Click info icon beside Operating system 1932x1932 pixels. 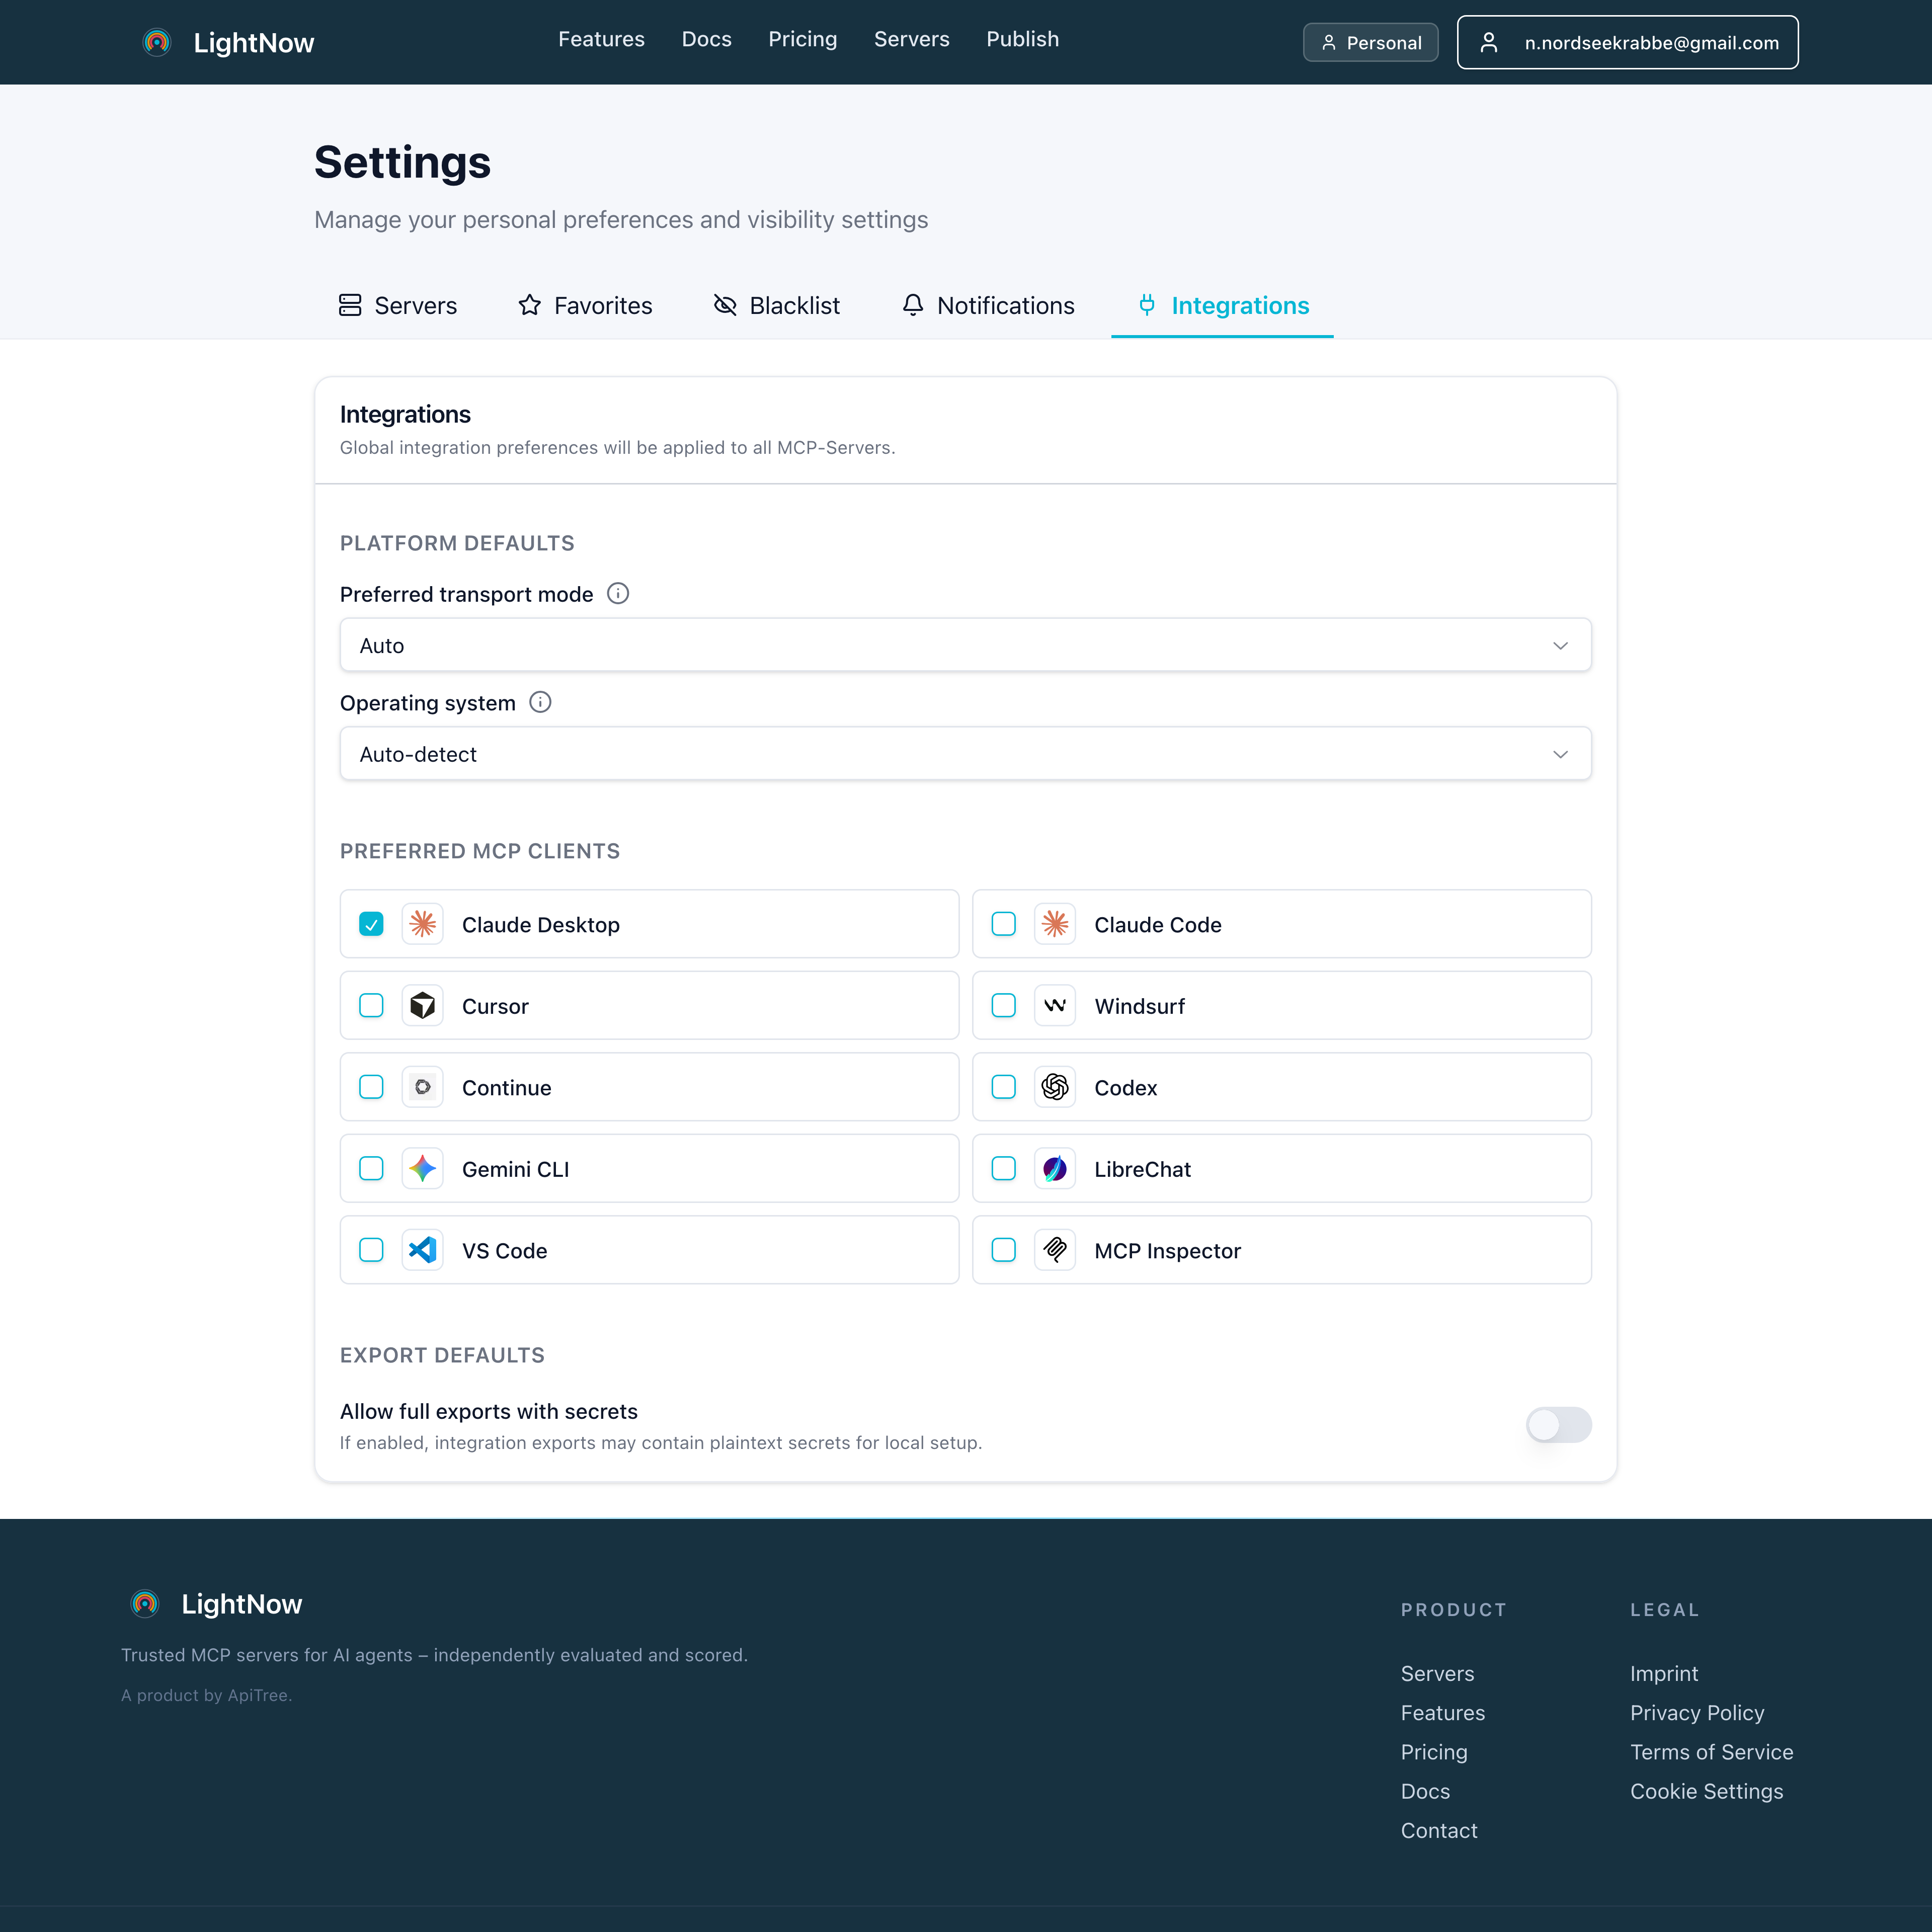click(x=540, y=702)
